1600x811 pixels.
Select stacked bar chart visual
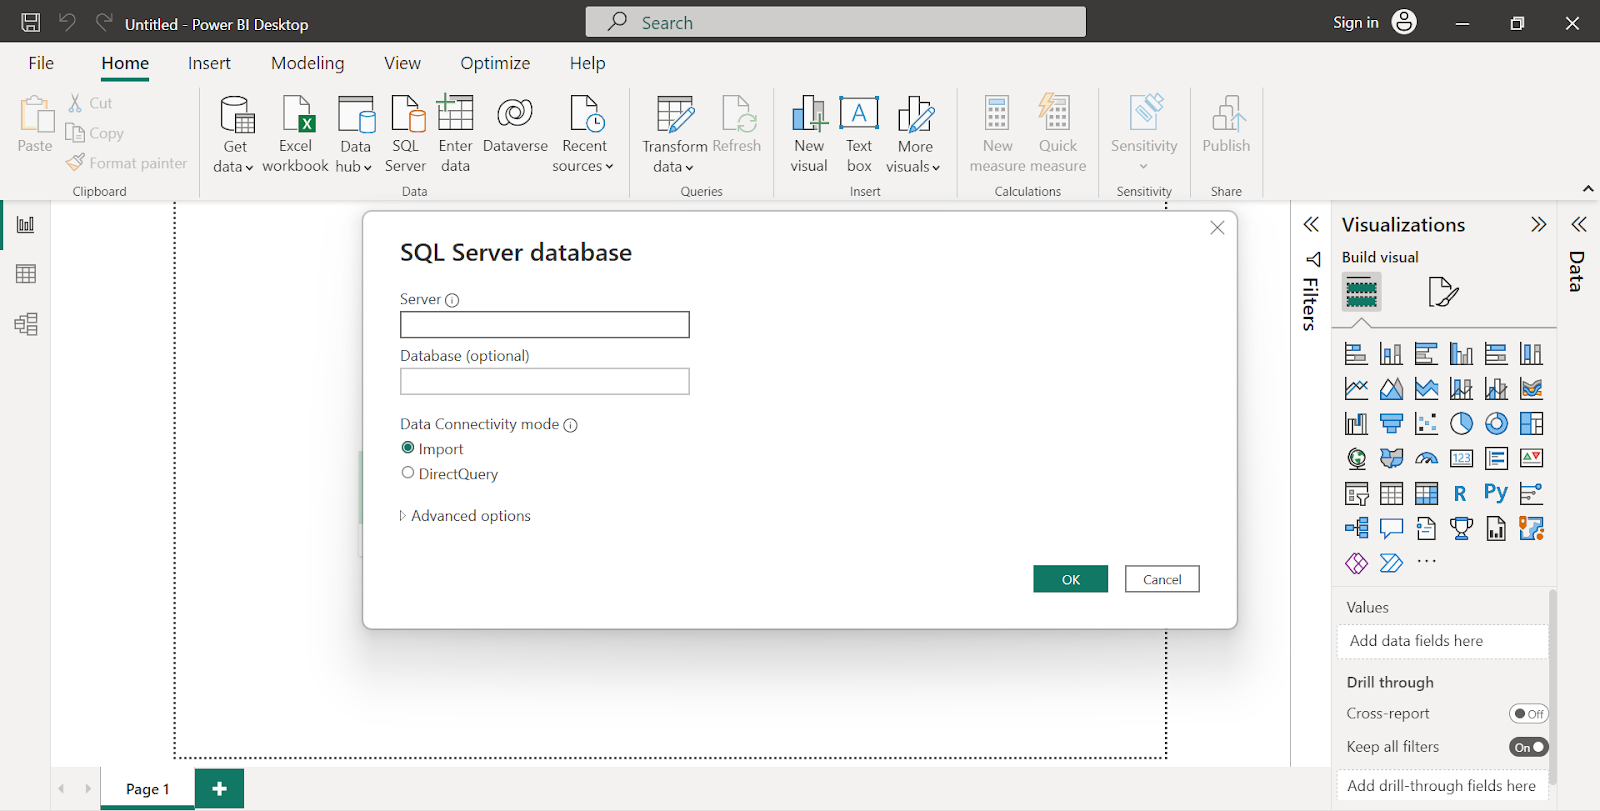1356,354
